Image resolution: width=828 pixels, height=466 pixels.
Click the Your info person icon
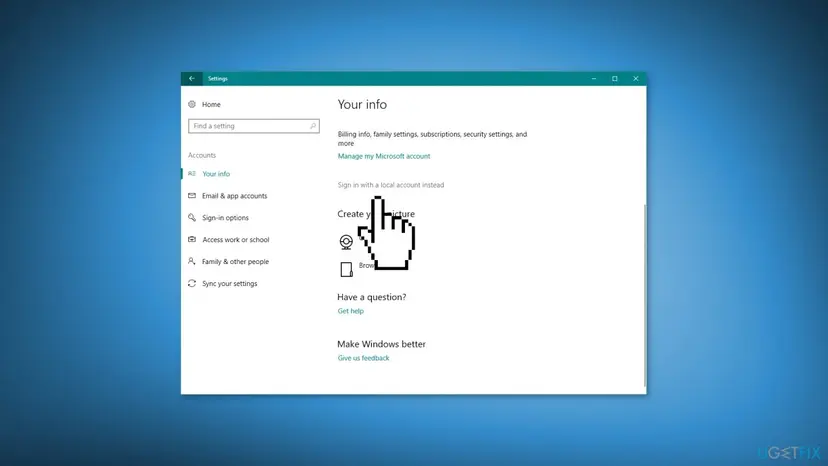pos(192,173)
